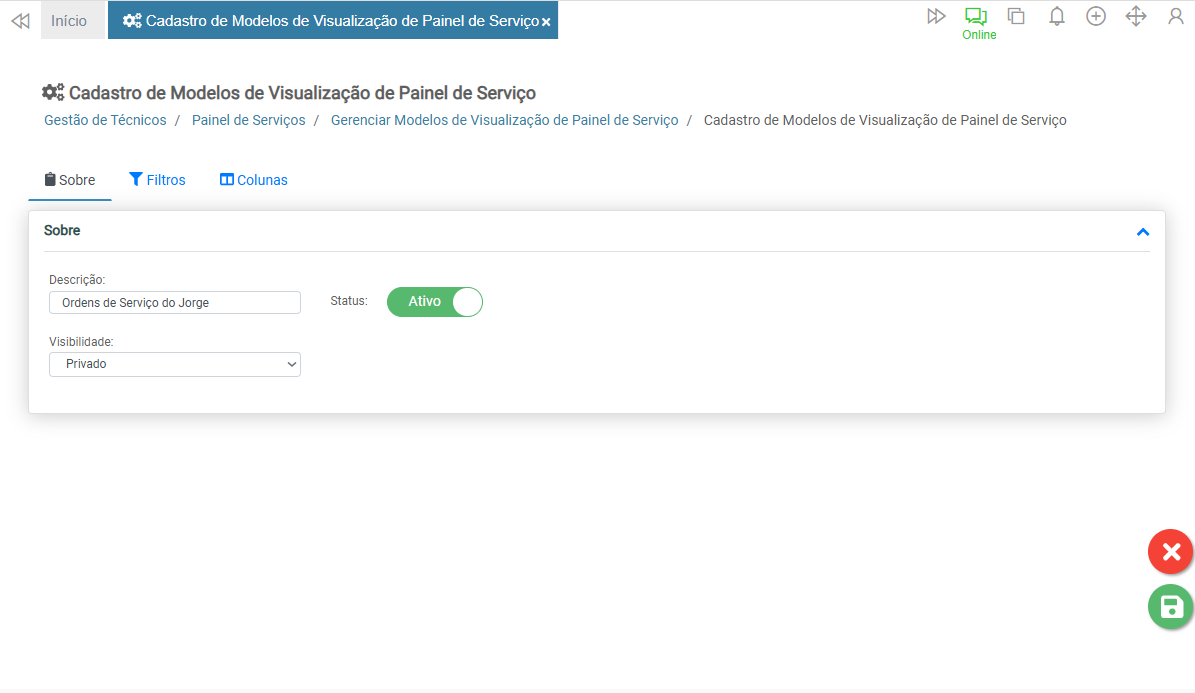The width and height of the screenshot is (1195, 693).
Task: Click the green save floppy button
Action: (x=1170, y=606)
